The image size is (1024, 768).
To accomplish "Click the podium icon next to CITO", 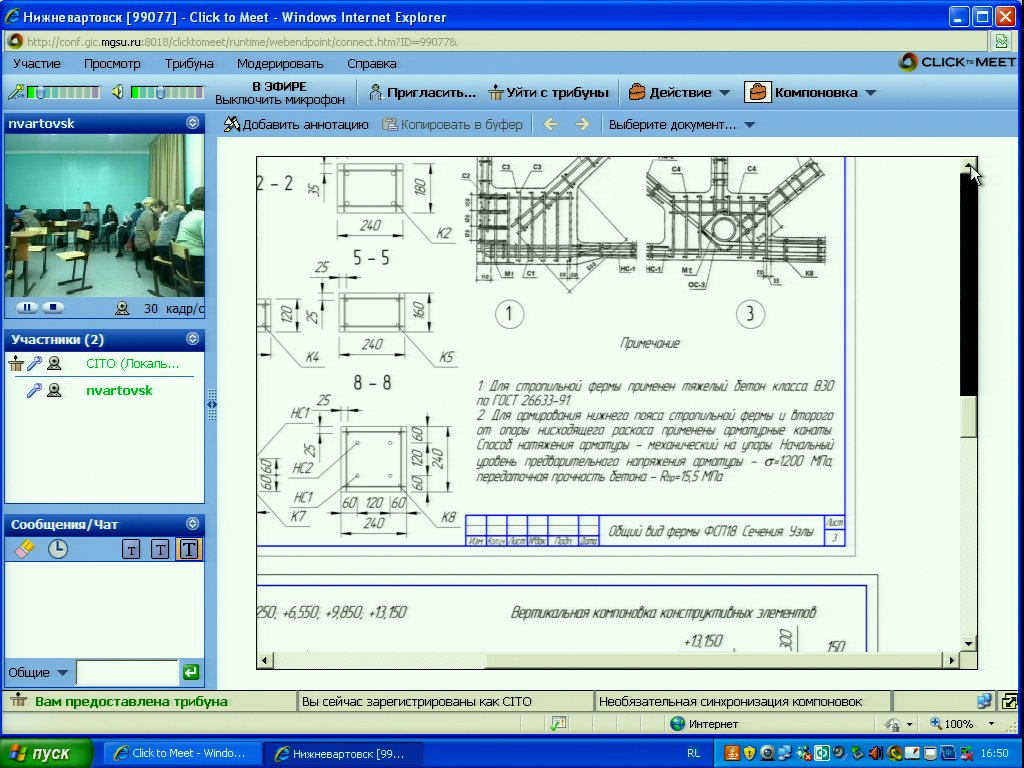I will pyautogui.click(x=16, y=364).
